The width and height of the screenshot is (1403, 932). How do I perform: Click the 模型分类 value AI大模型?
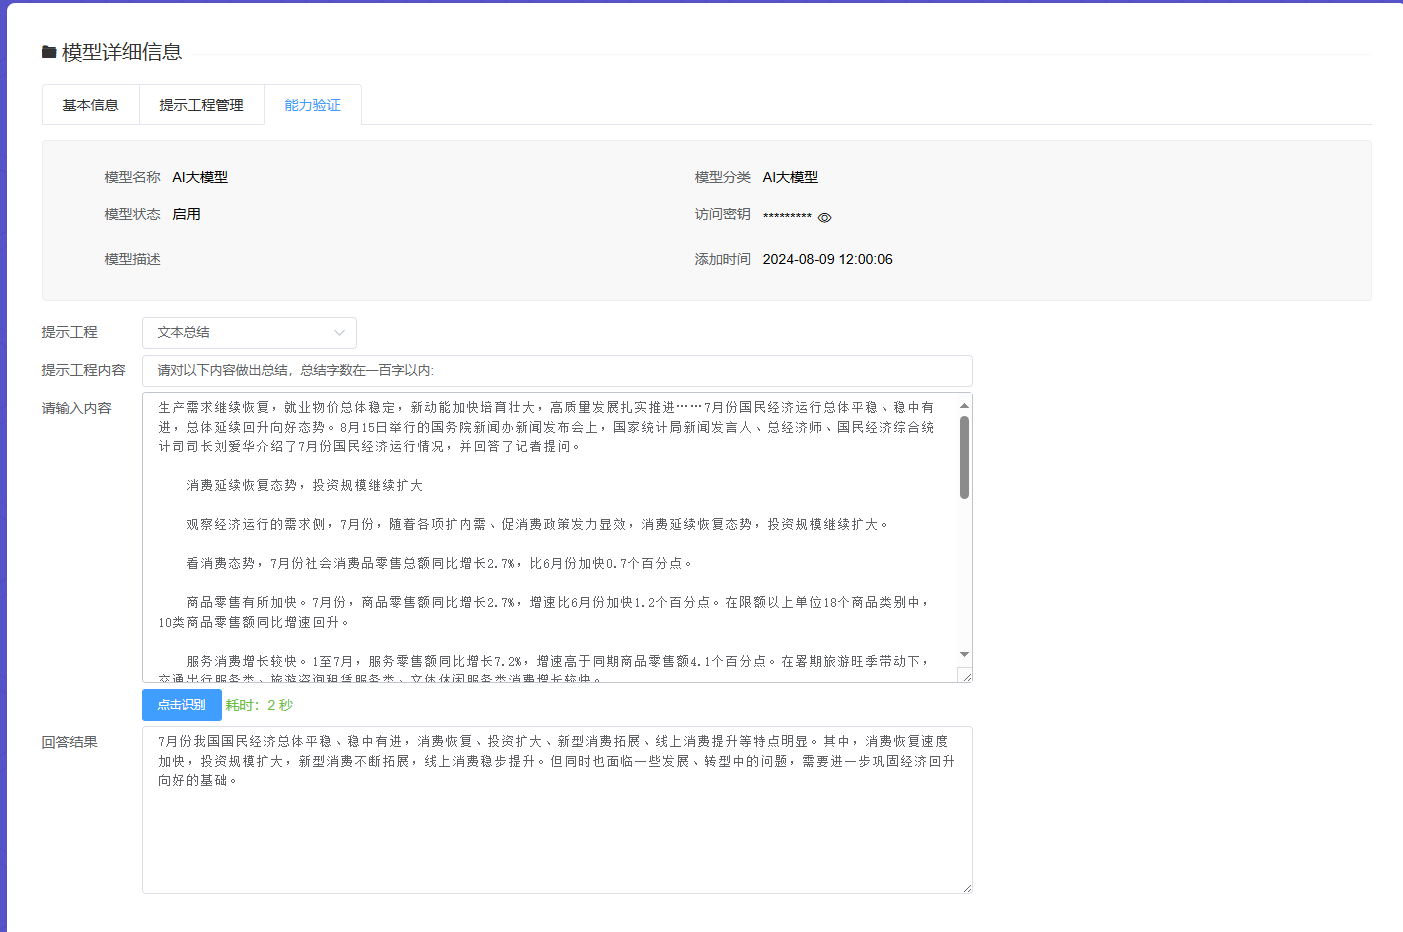(790, 177)
